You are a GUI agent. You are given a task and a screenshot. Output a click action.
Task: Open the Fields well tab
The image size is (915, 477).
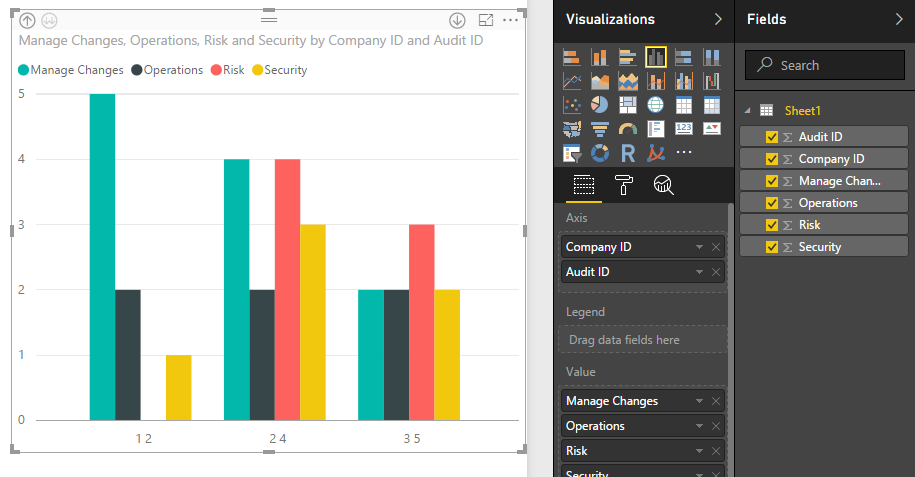584,185
